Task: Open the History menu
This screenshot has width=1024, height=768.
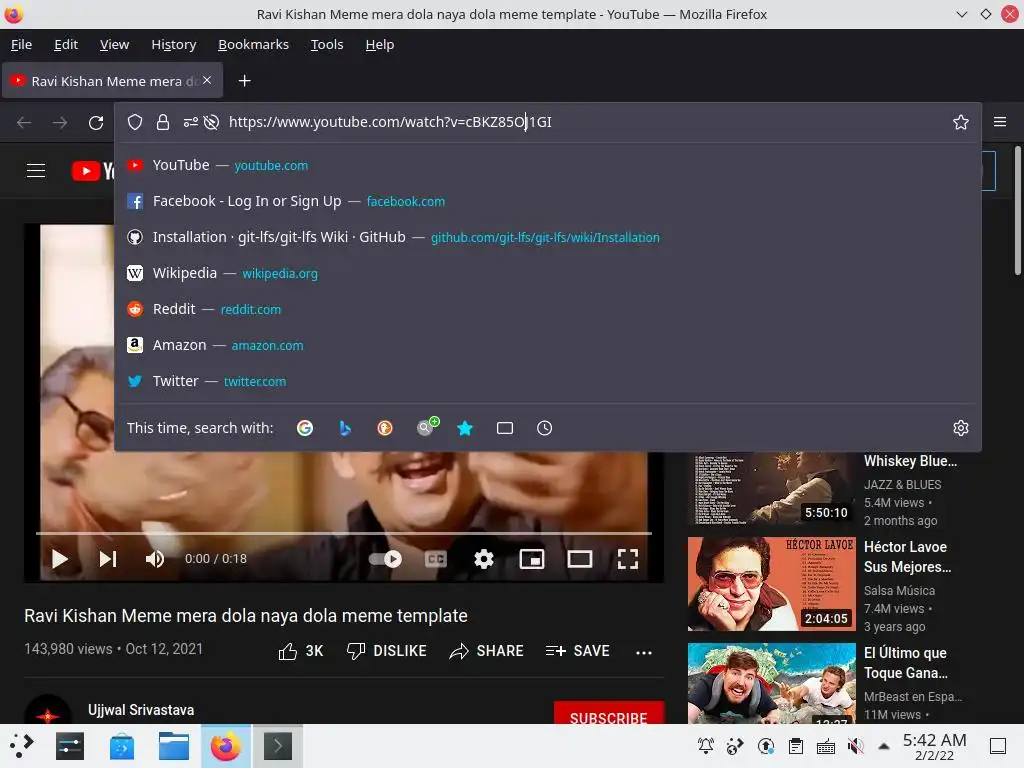Action: (174, 44)
